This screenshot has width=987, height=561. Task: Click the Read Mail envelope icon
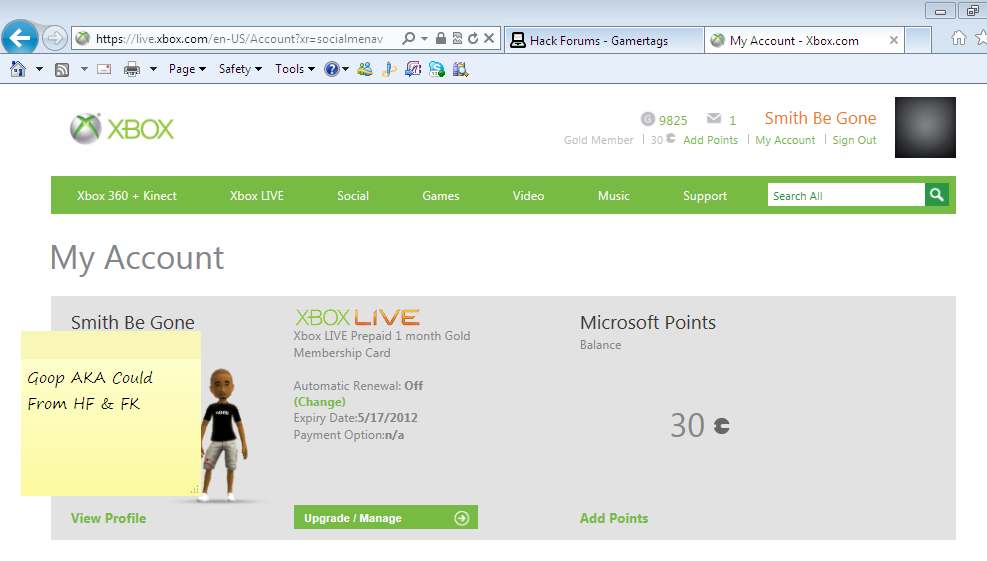pyautogui.click(x=104, y=69)
